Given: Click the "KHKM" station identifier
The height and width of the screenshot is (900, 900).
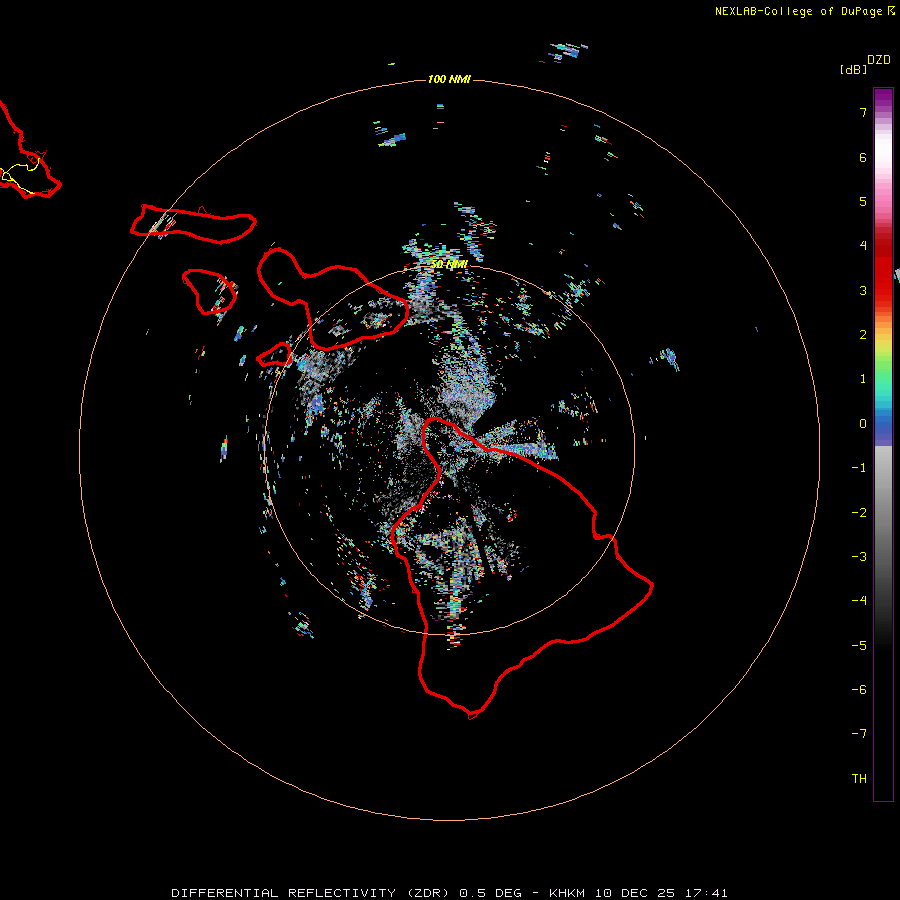Looking at the screenshot, I should coord(567,893).
